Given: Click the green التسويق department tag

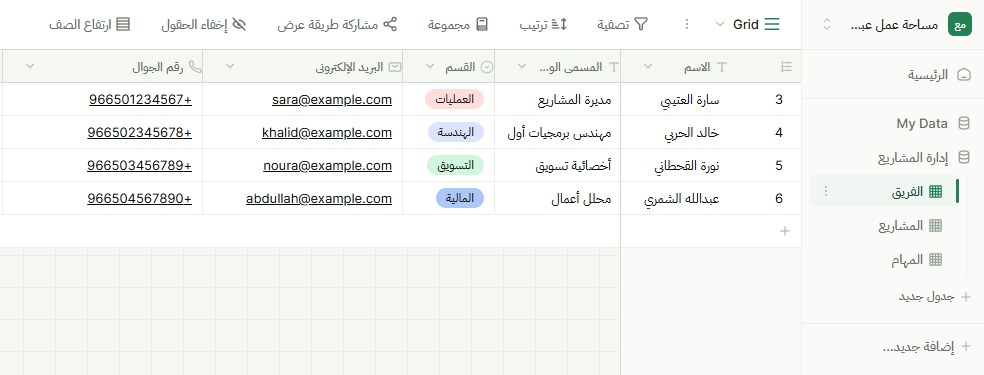Looking at the screenshot, I should [x=455, y=166].
